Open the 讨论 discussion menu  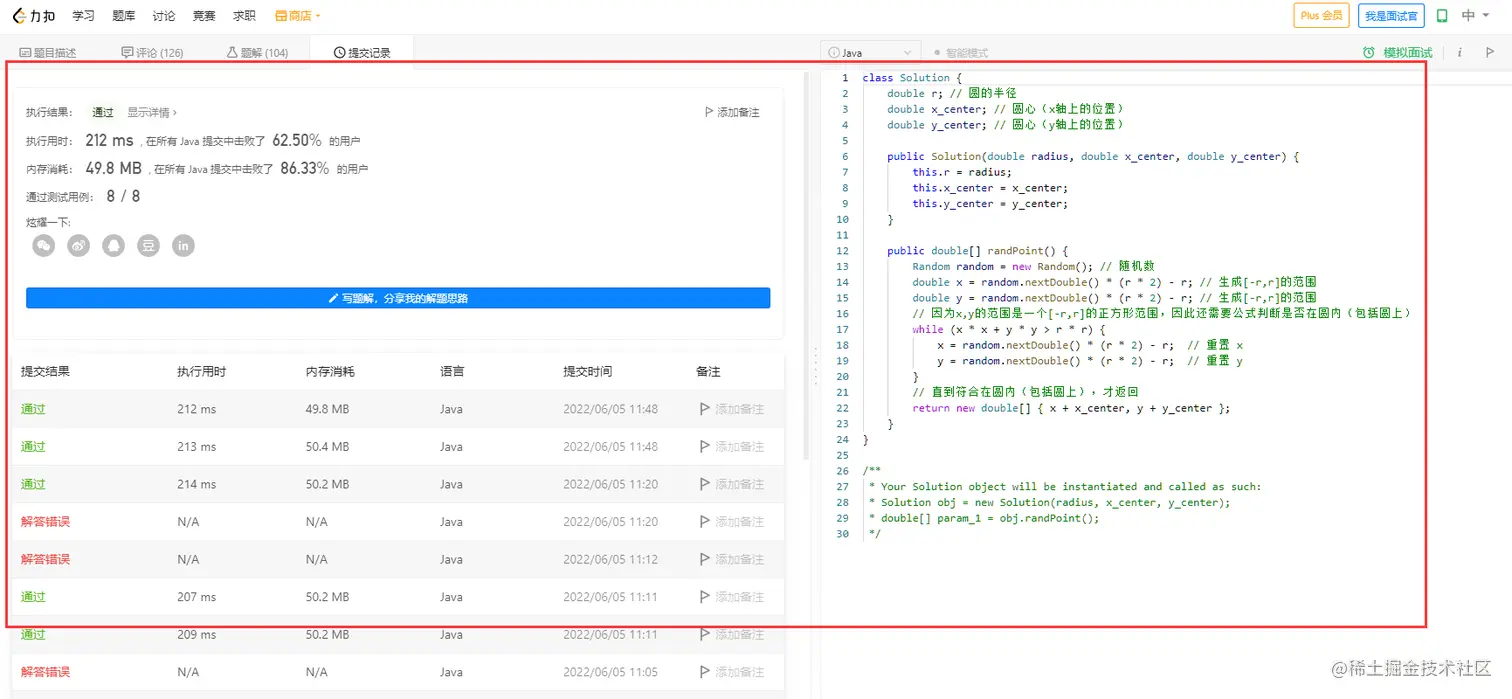click(164, 16)
